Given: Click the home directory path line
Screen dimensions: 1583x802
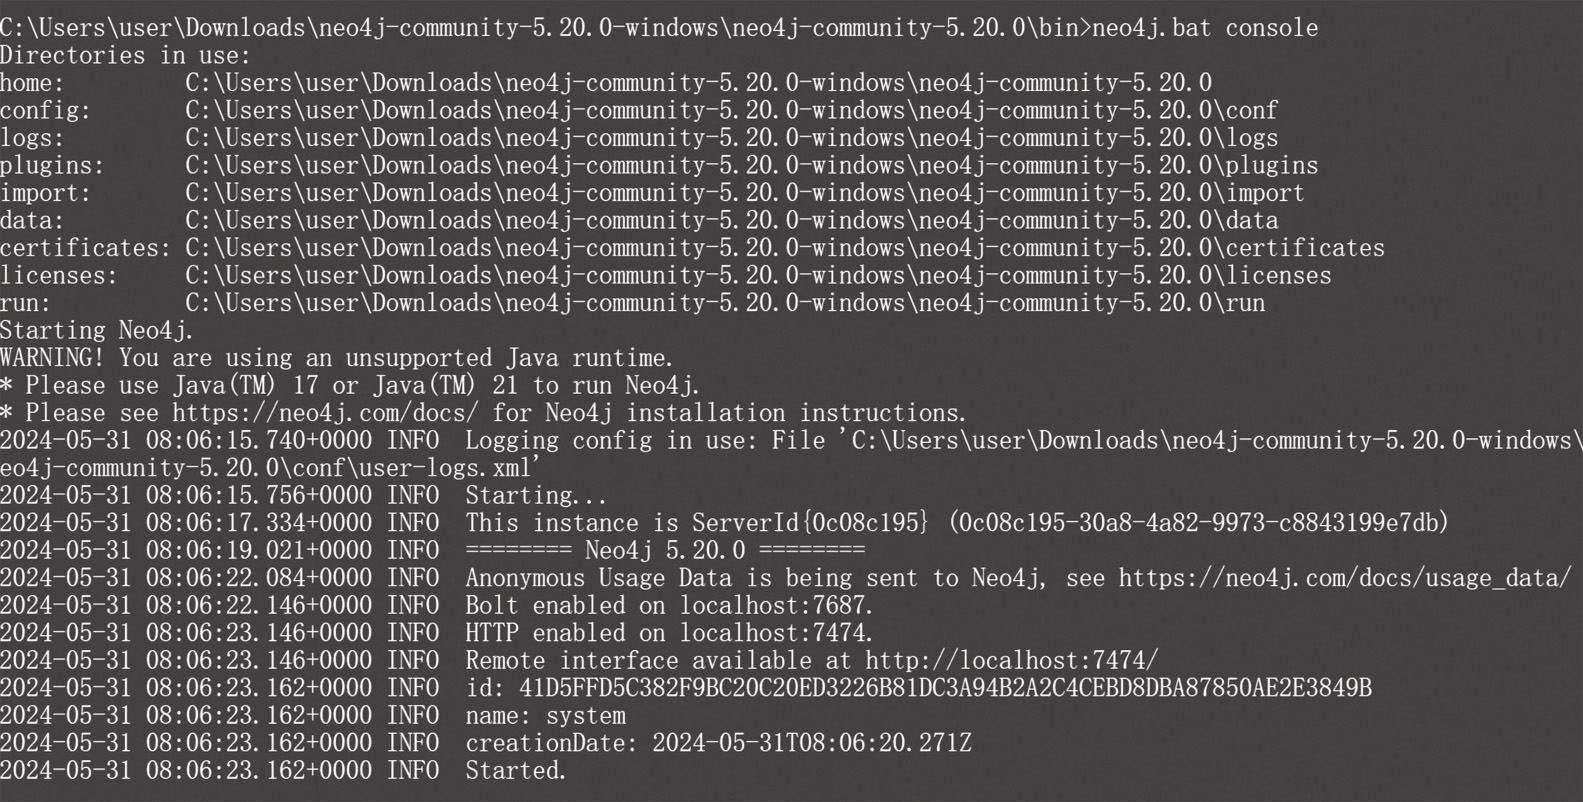Looking at the screenshot, I should (x=698, y=83).
